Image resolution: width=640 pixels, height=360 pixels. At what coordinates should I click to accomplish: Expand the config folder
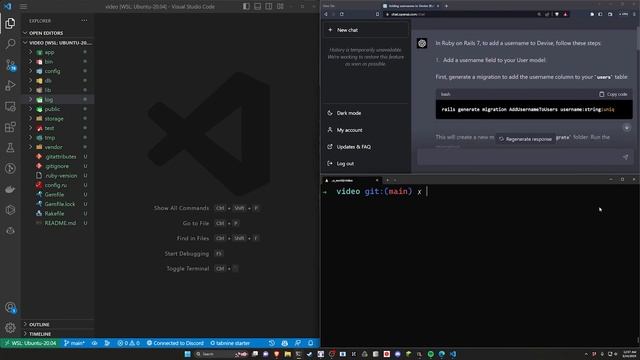point(58,71)
